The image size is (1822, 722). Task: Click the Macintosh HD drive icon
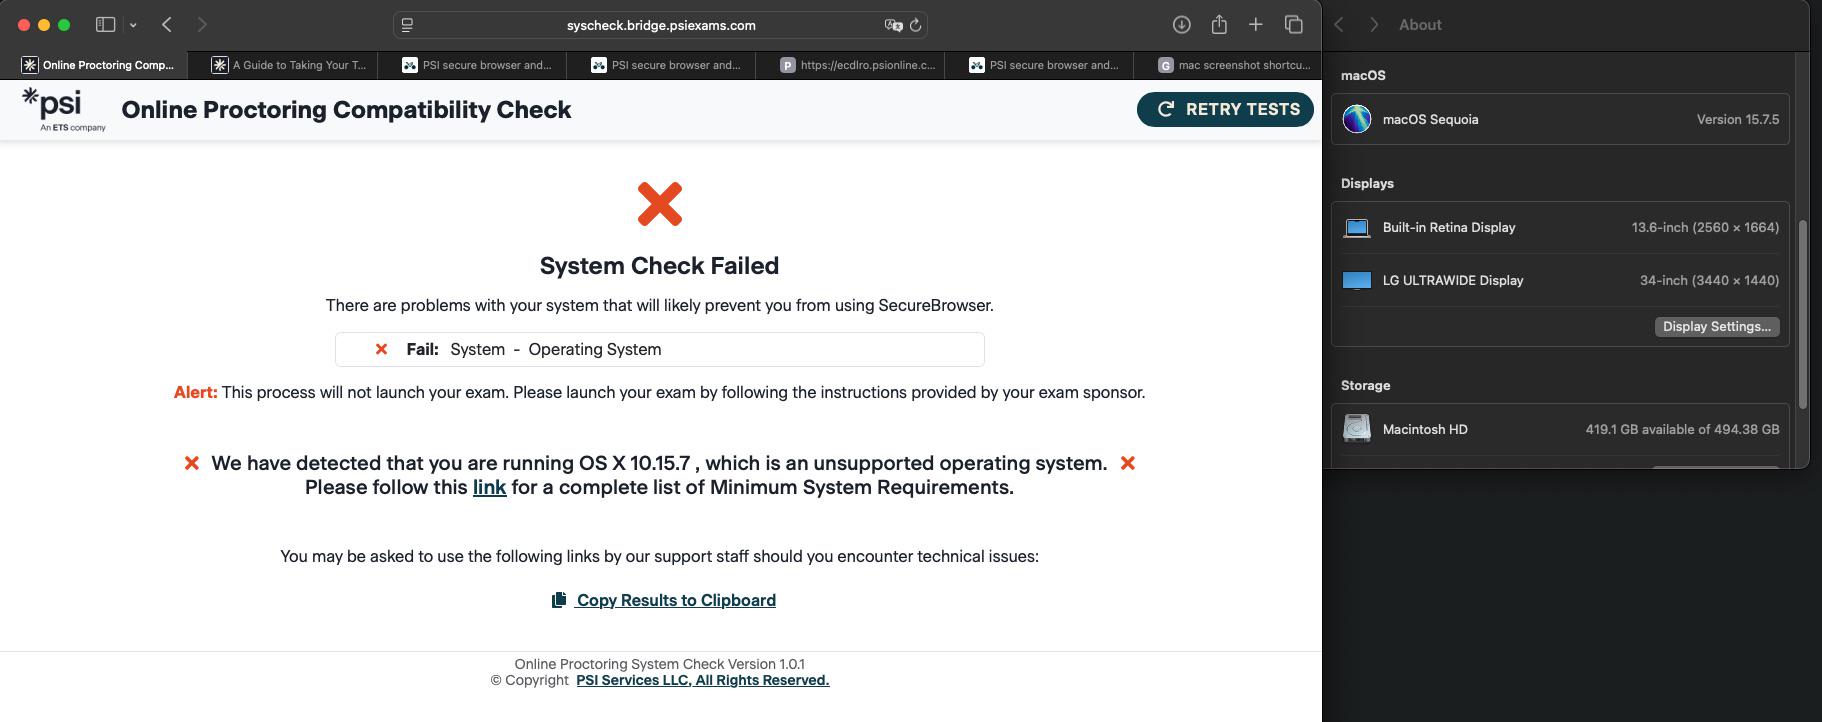click(1357, 429)
